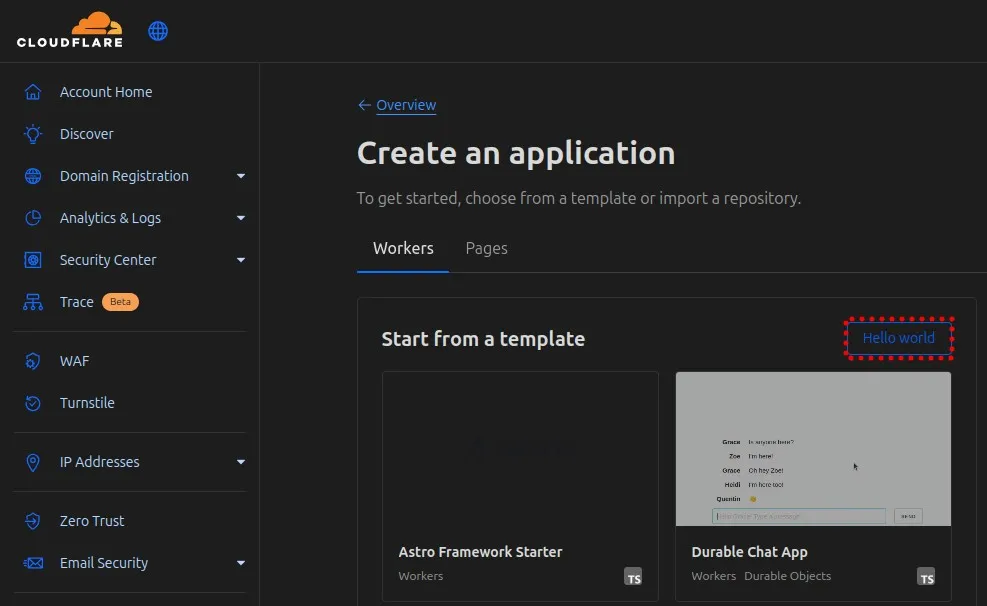Image resolution: width=987 pixels, height=606 pixels.
Task: Expand the IP Addresses submenu arrow
Action: (x=240, y=462)
